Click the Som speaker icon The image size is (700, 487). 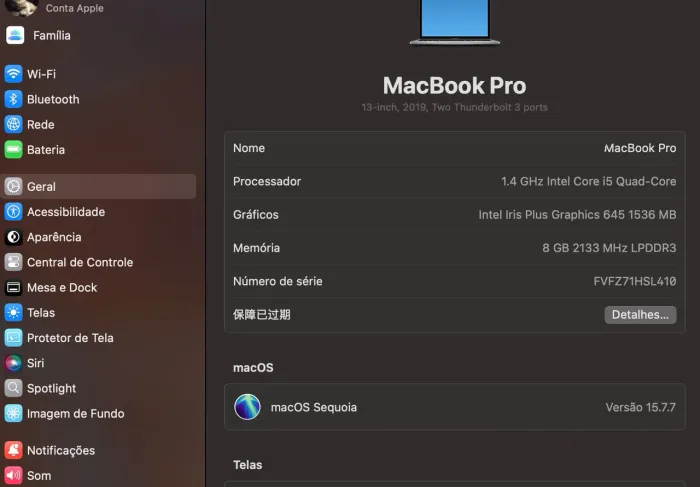13,475
